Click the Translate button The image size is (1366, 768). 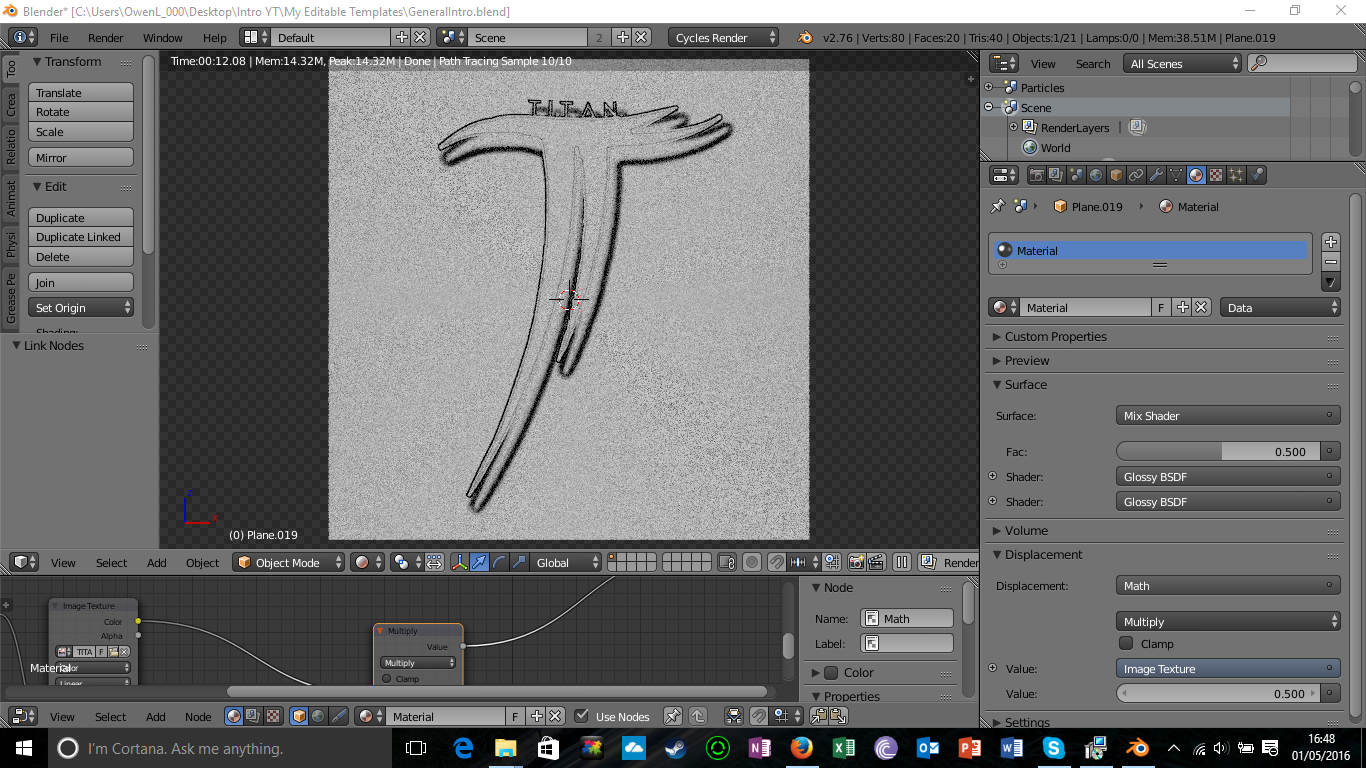click(x=81, y=92)
